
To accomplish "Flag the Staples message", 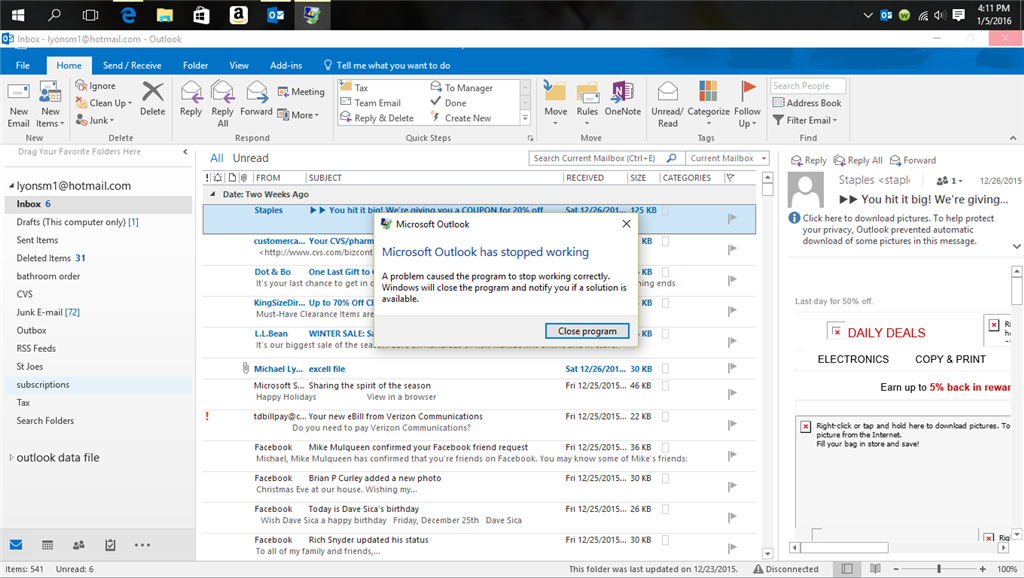I will coord(732,219).
